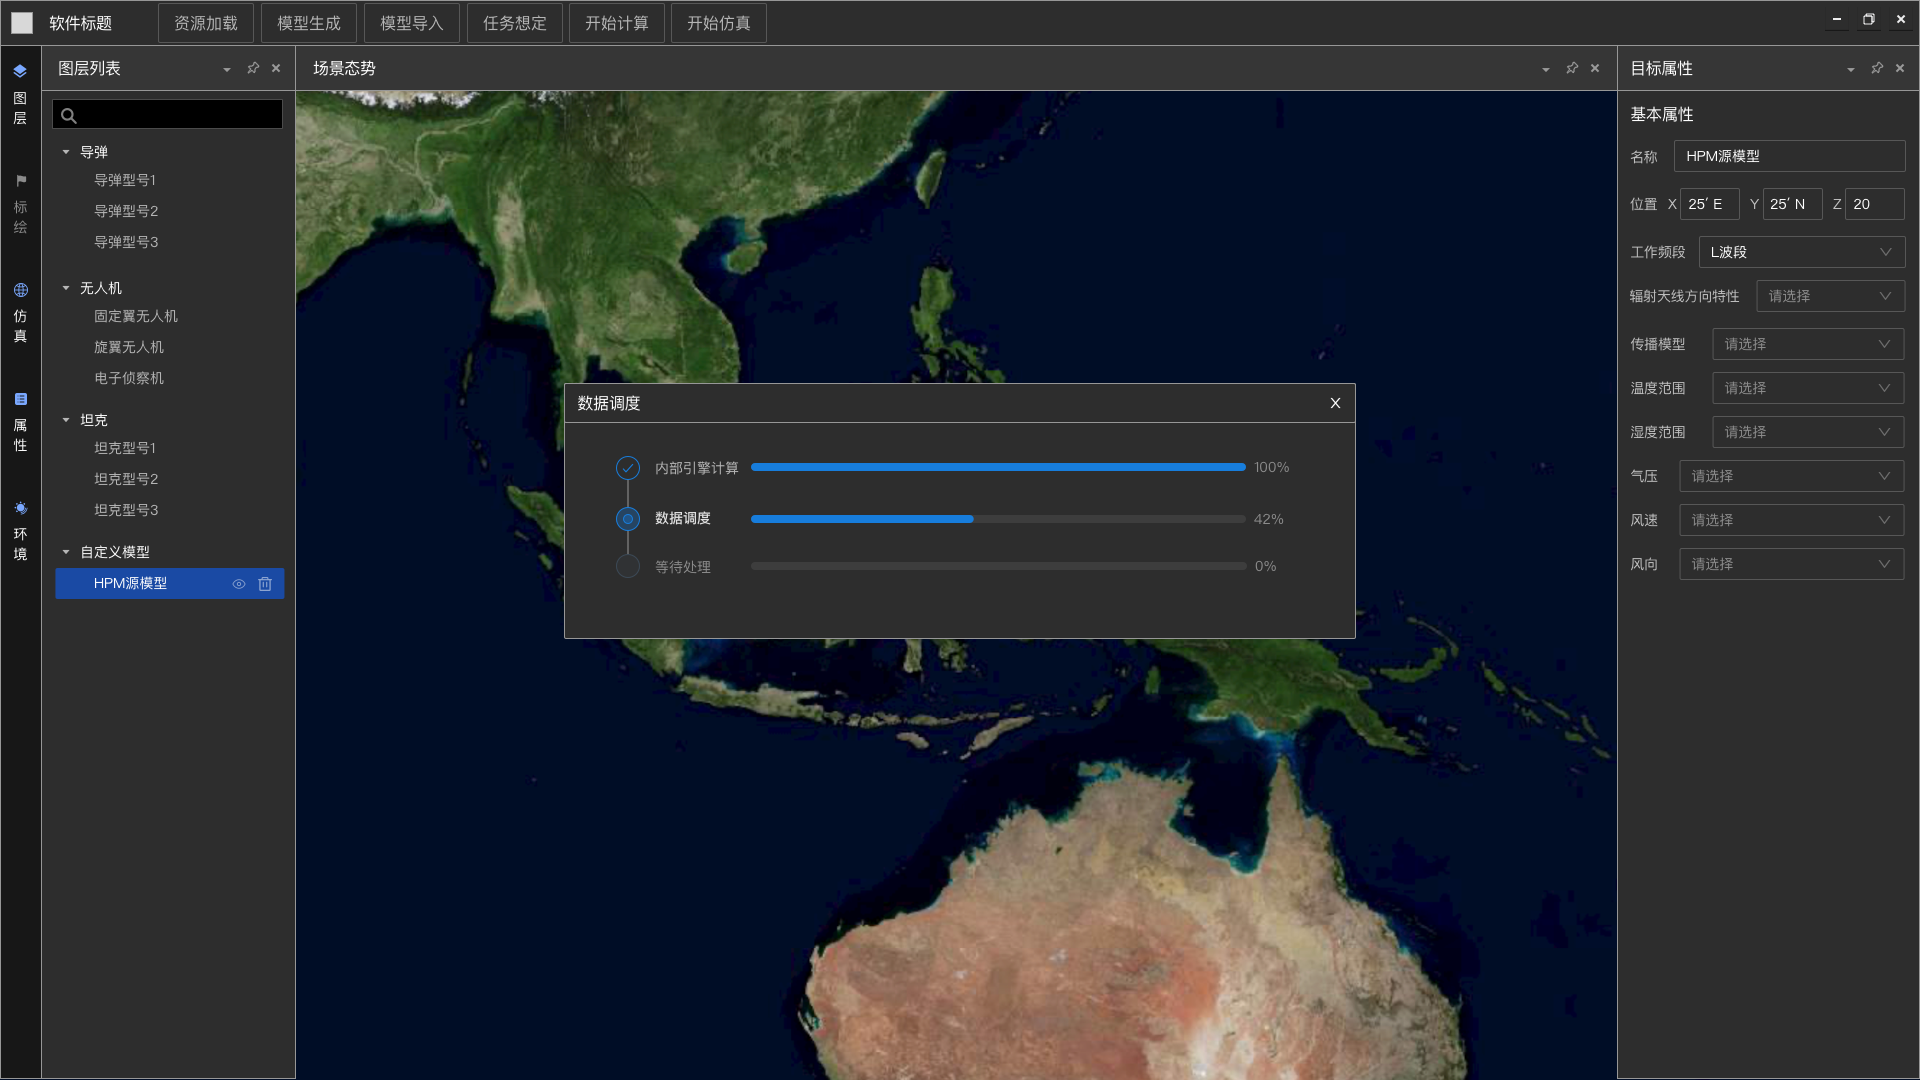Close the 场景态势 panel
Image resolution: width=1920 pixels, height=1080 pixels.
[1595, 68]
